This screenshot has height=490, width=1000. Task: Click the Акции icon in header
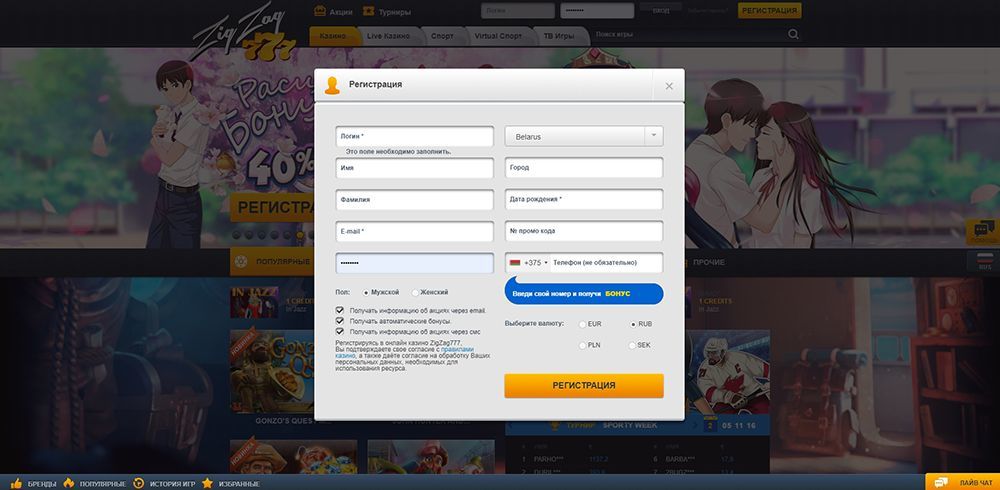point(320,11)
